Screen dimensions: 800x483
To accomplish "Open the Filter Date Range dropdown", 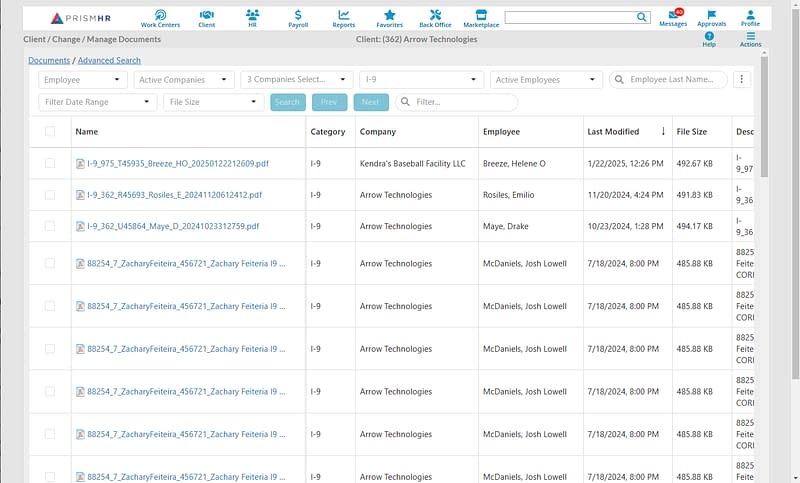I will [98, 102].
